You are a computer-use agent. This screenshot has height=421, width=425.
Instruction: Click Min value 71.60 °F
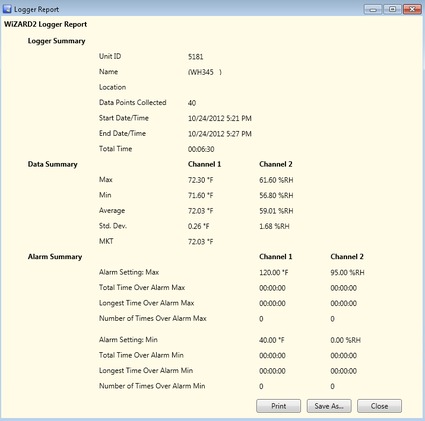pyautogui.click(x=200, y=195)
